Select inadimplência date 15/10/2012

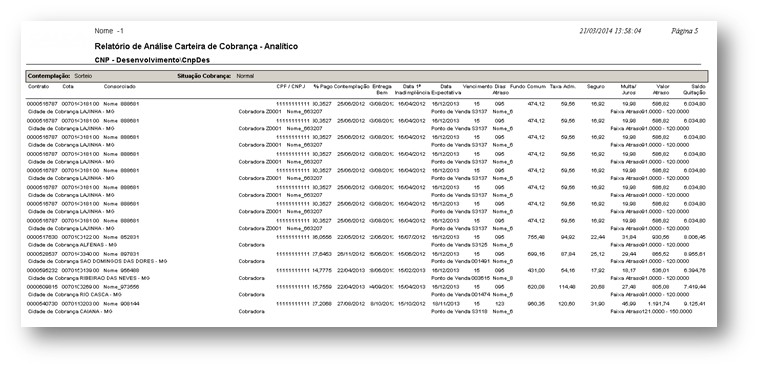[x=411, y=304]
